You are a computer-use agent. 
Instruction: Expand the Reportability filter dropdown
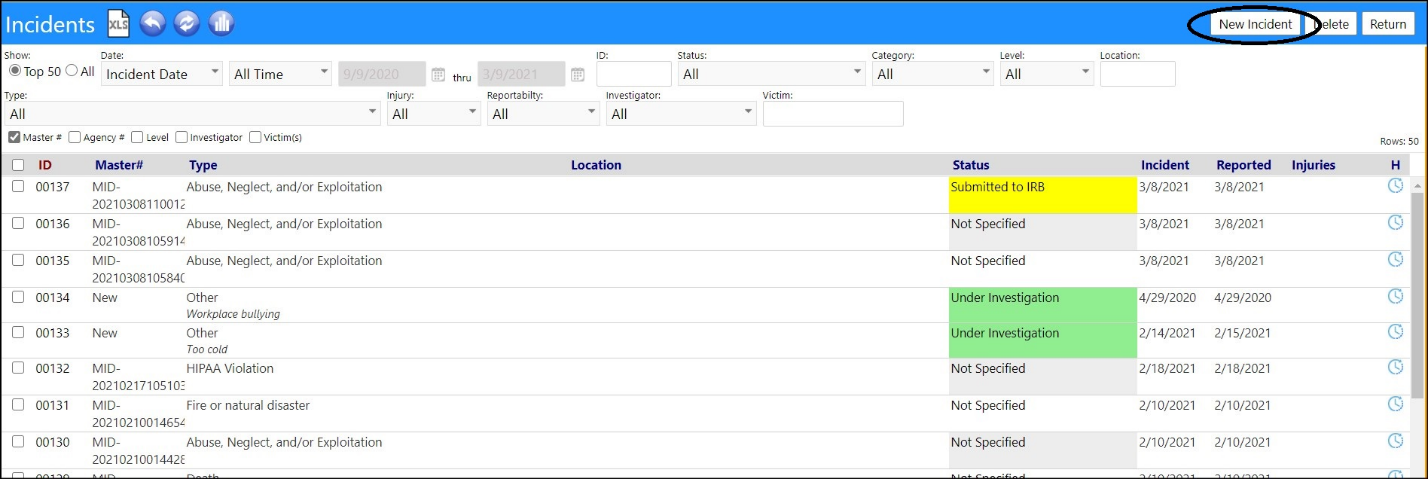(542, 114)
